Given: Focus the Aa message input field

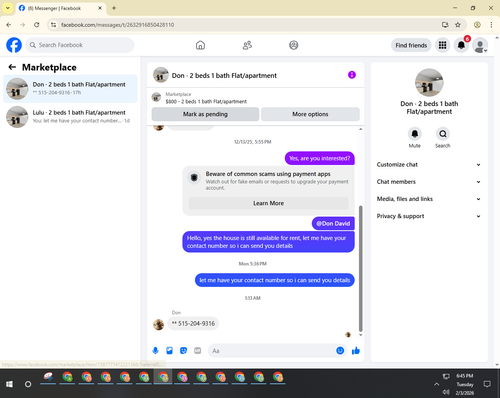Looking at the screenshot, I should coord(272,351).
